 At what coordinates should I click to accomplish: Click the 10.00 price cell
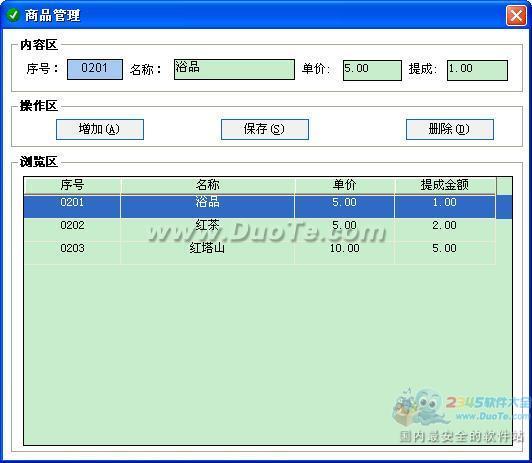coord(344,252)
